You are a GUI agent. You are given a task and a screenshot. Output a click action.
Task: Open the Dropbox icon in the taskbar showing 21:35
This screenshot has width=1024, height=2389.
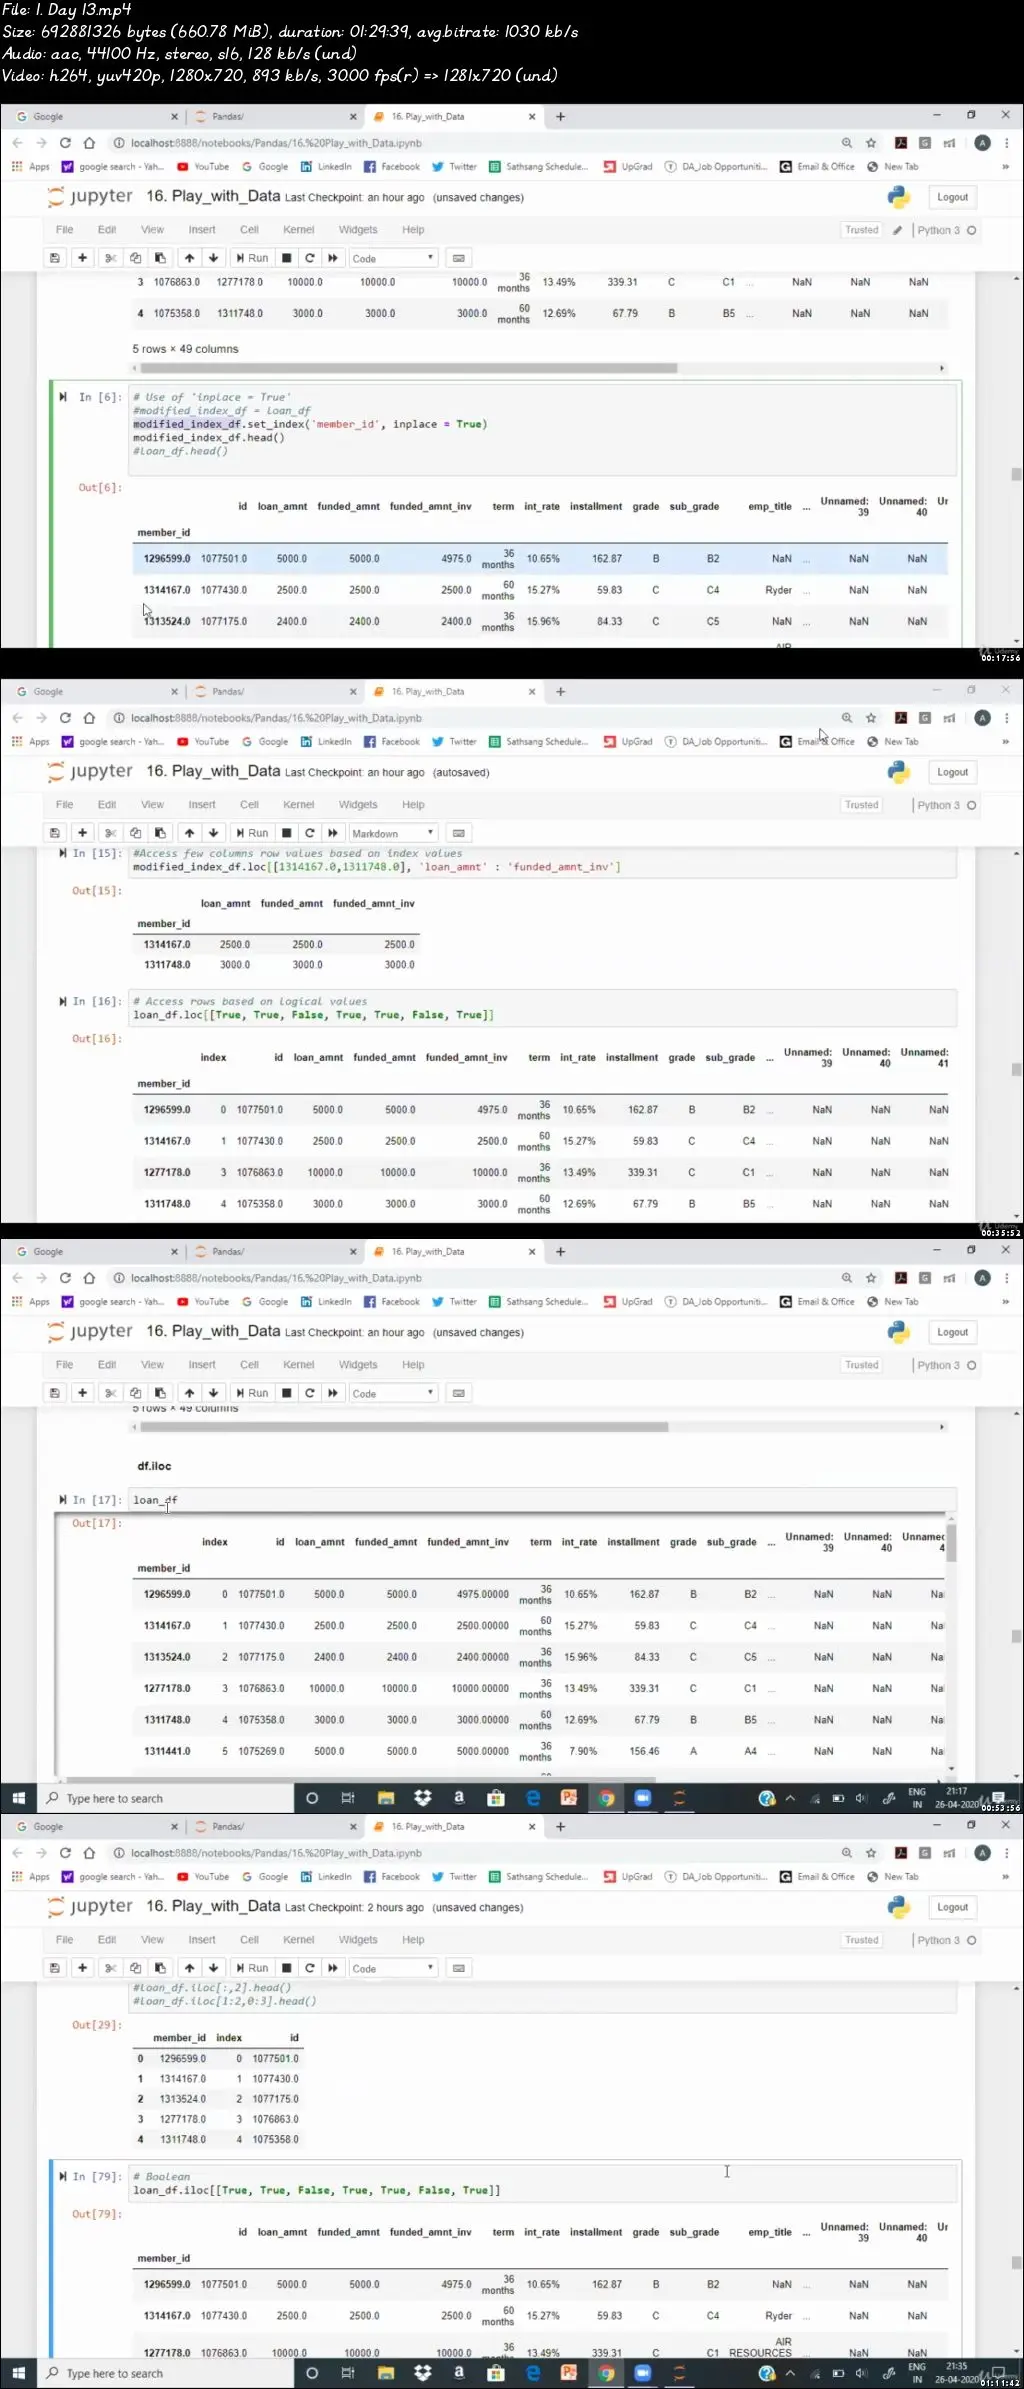[423, 2373]
